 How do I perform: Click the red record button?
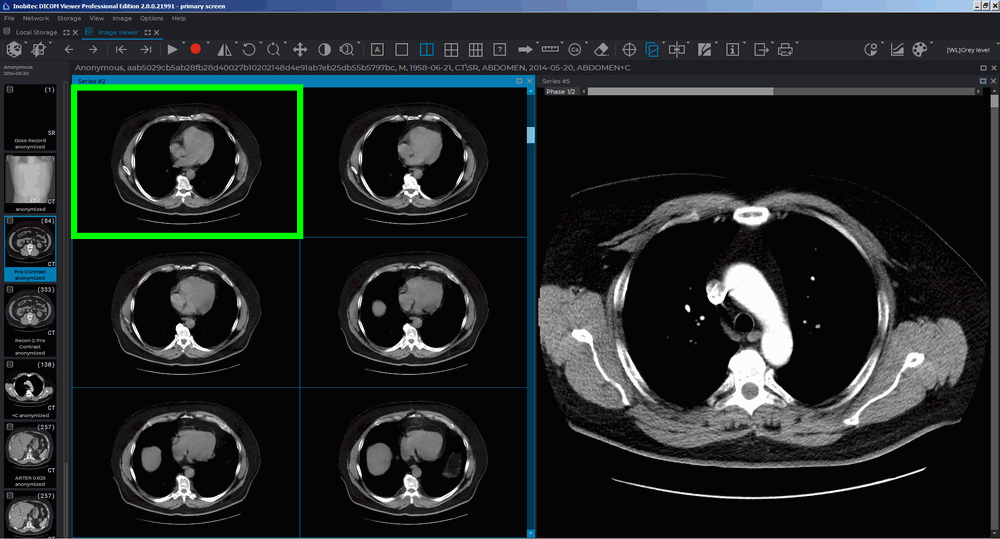[x=195, y=49]
